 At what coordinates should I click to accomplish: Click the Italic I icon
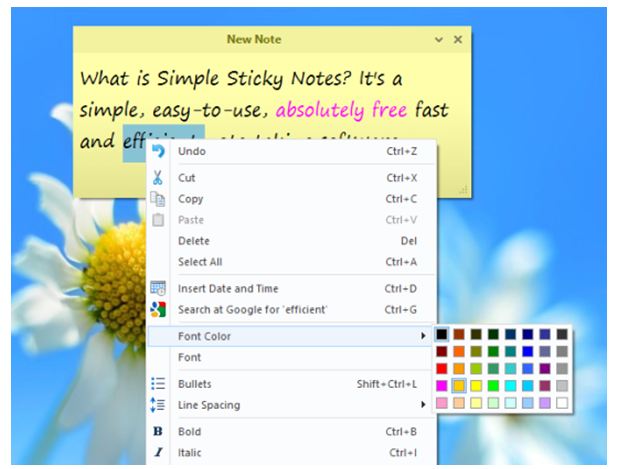pos(158,452)
